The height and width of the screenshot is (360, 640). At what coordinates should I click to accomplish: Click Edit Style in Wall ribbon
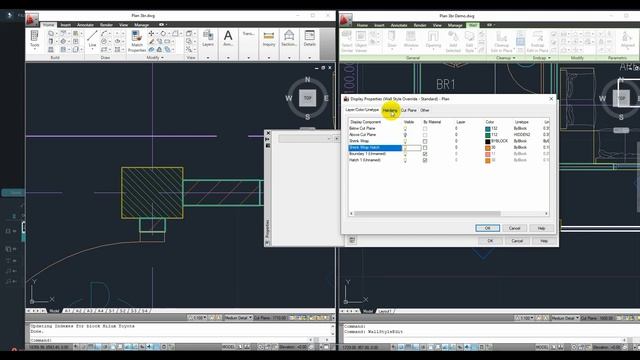pos(469,41)
